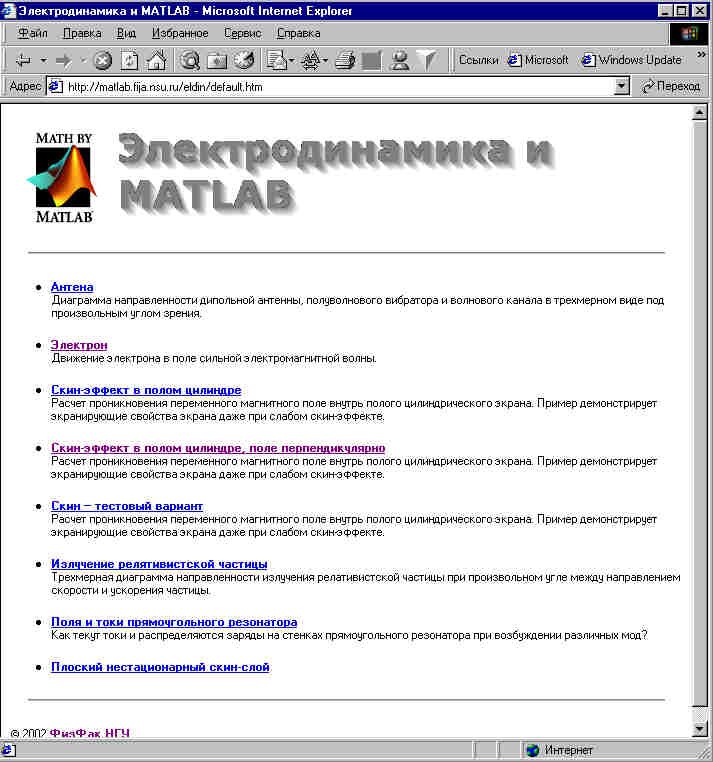713x762 pixels.
Task: Open Скин – тестовый вариант link
Action: point(127,506)
